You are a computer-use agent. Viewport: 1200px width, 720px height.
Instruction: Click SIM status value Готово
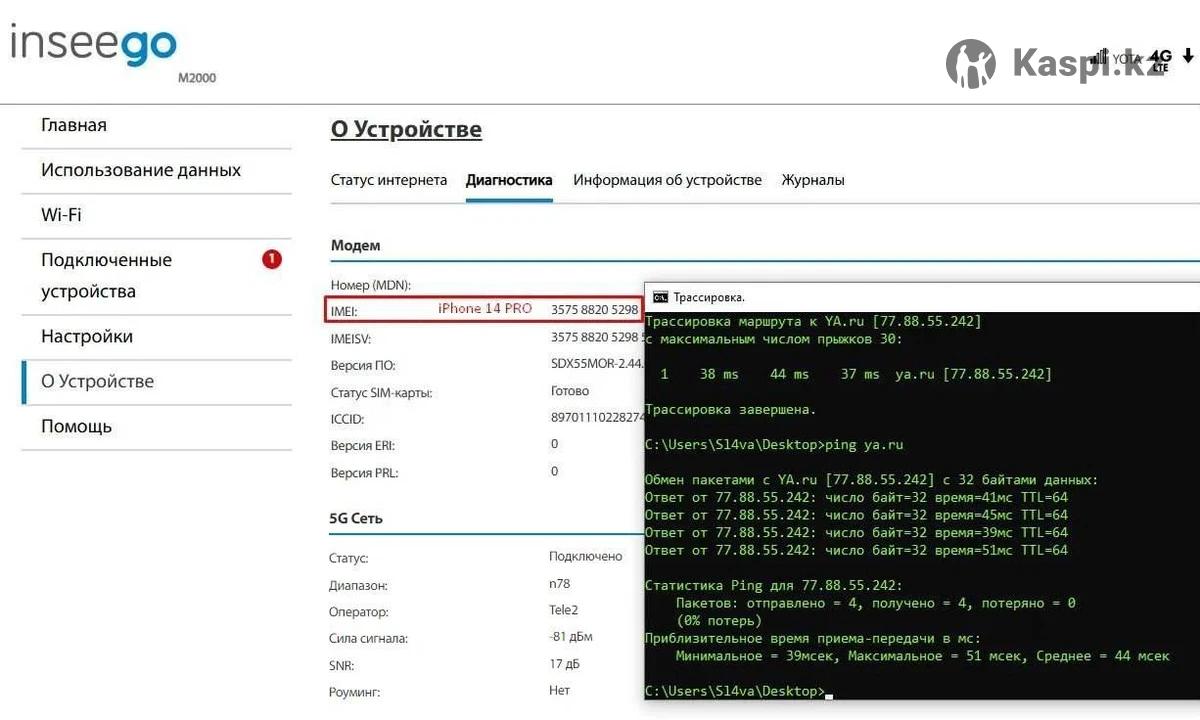pyautogui.click(x=570, y=391)
